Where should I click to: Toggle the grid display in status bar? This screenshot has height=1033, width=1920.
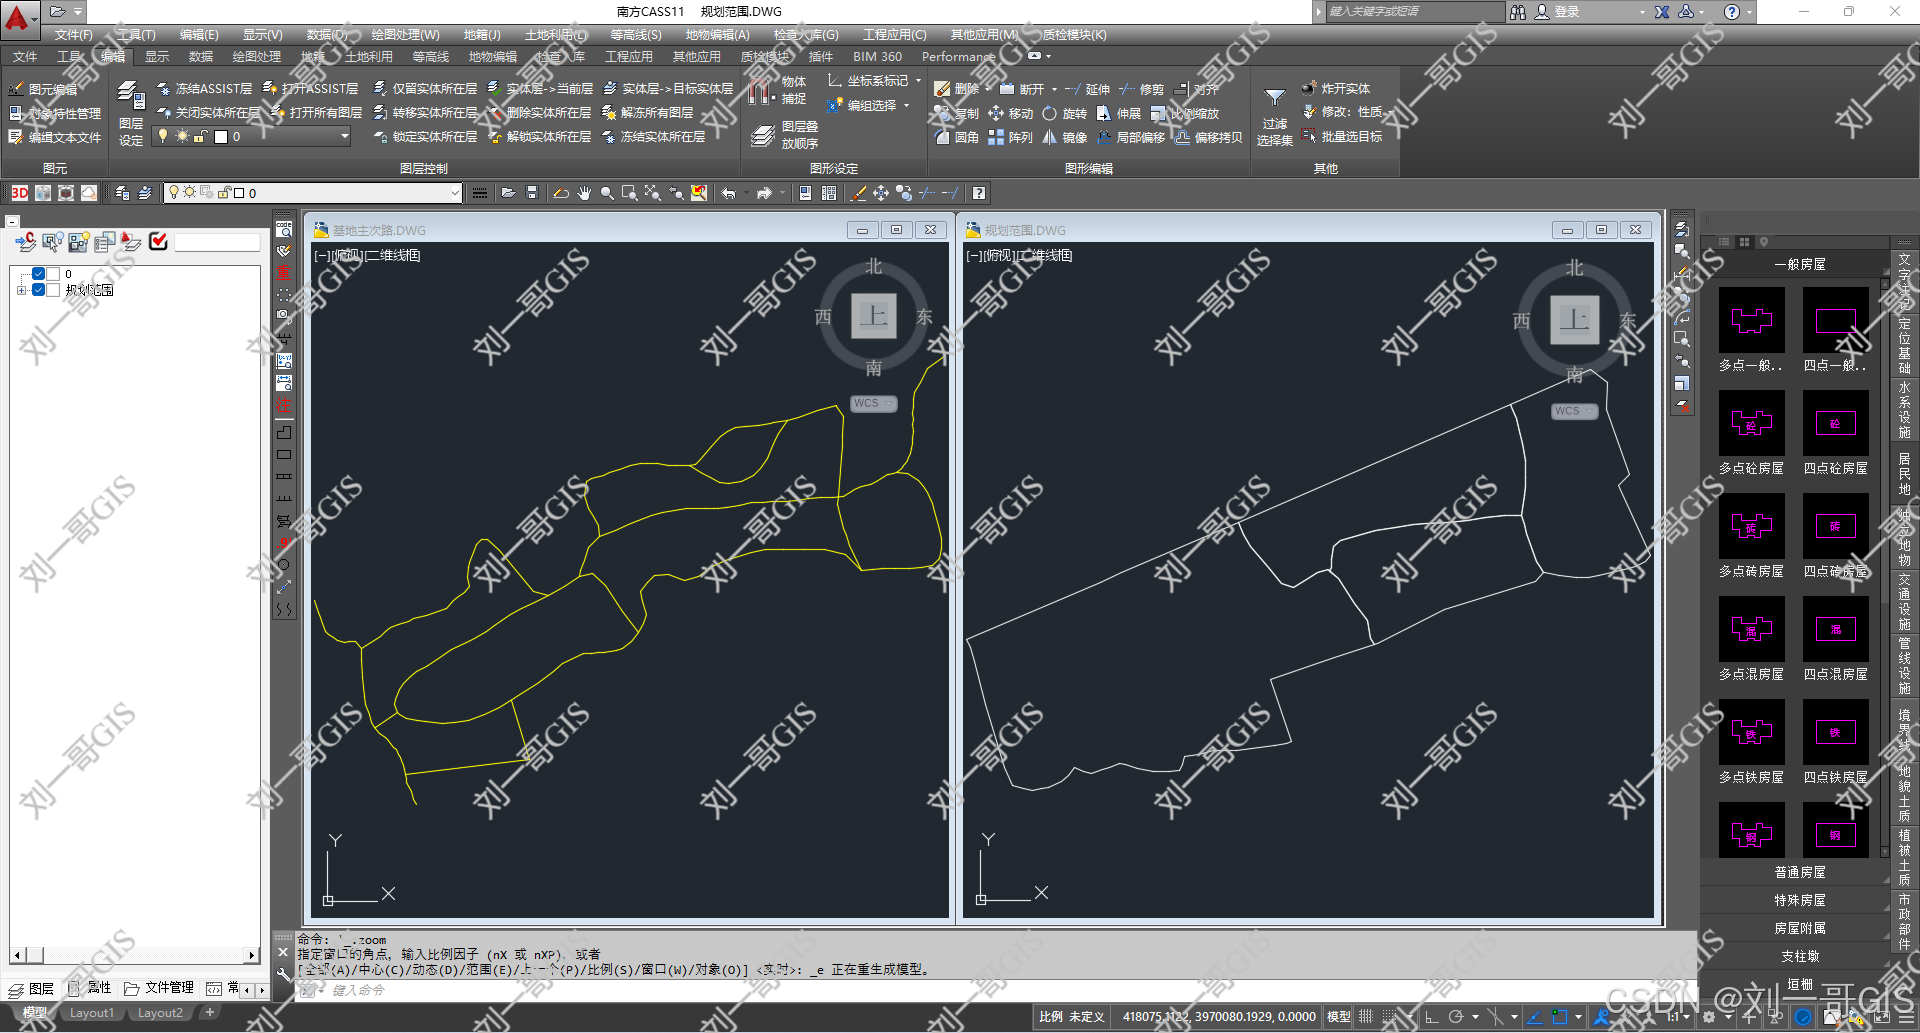1364,1017
